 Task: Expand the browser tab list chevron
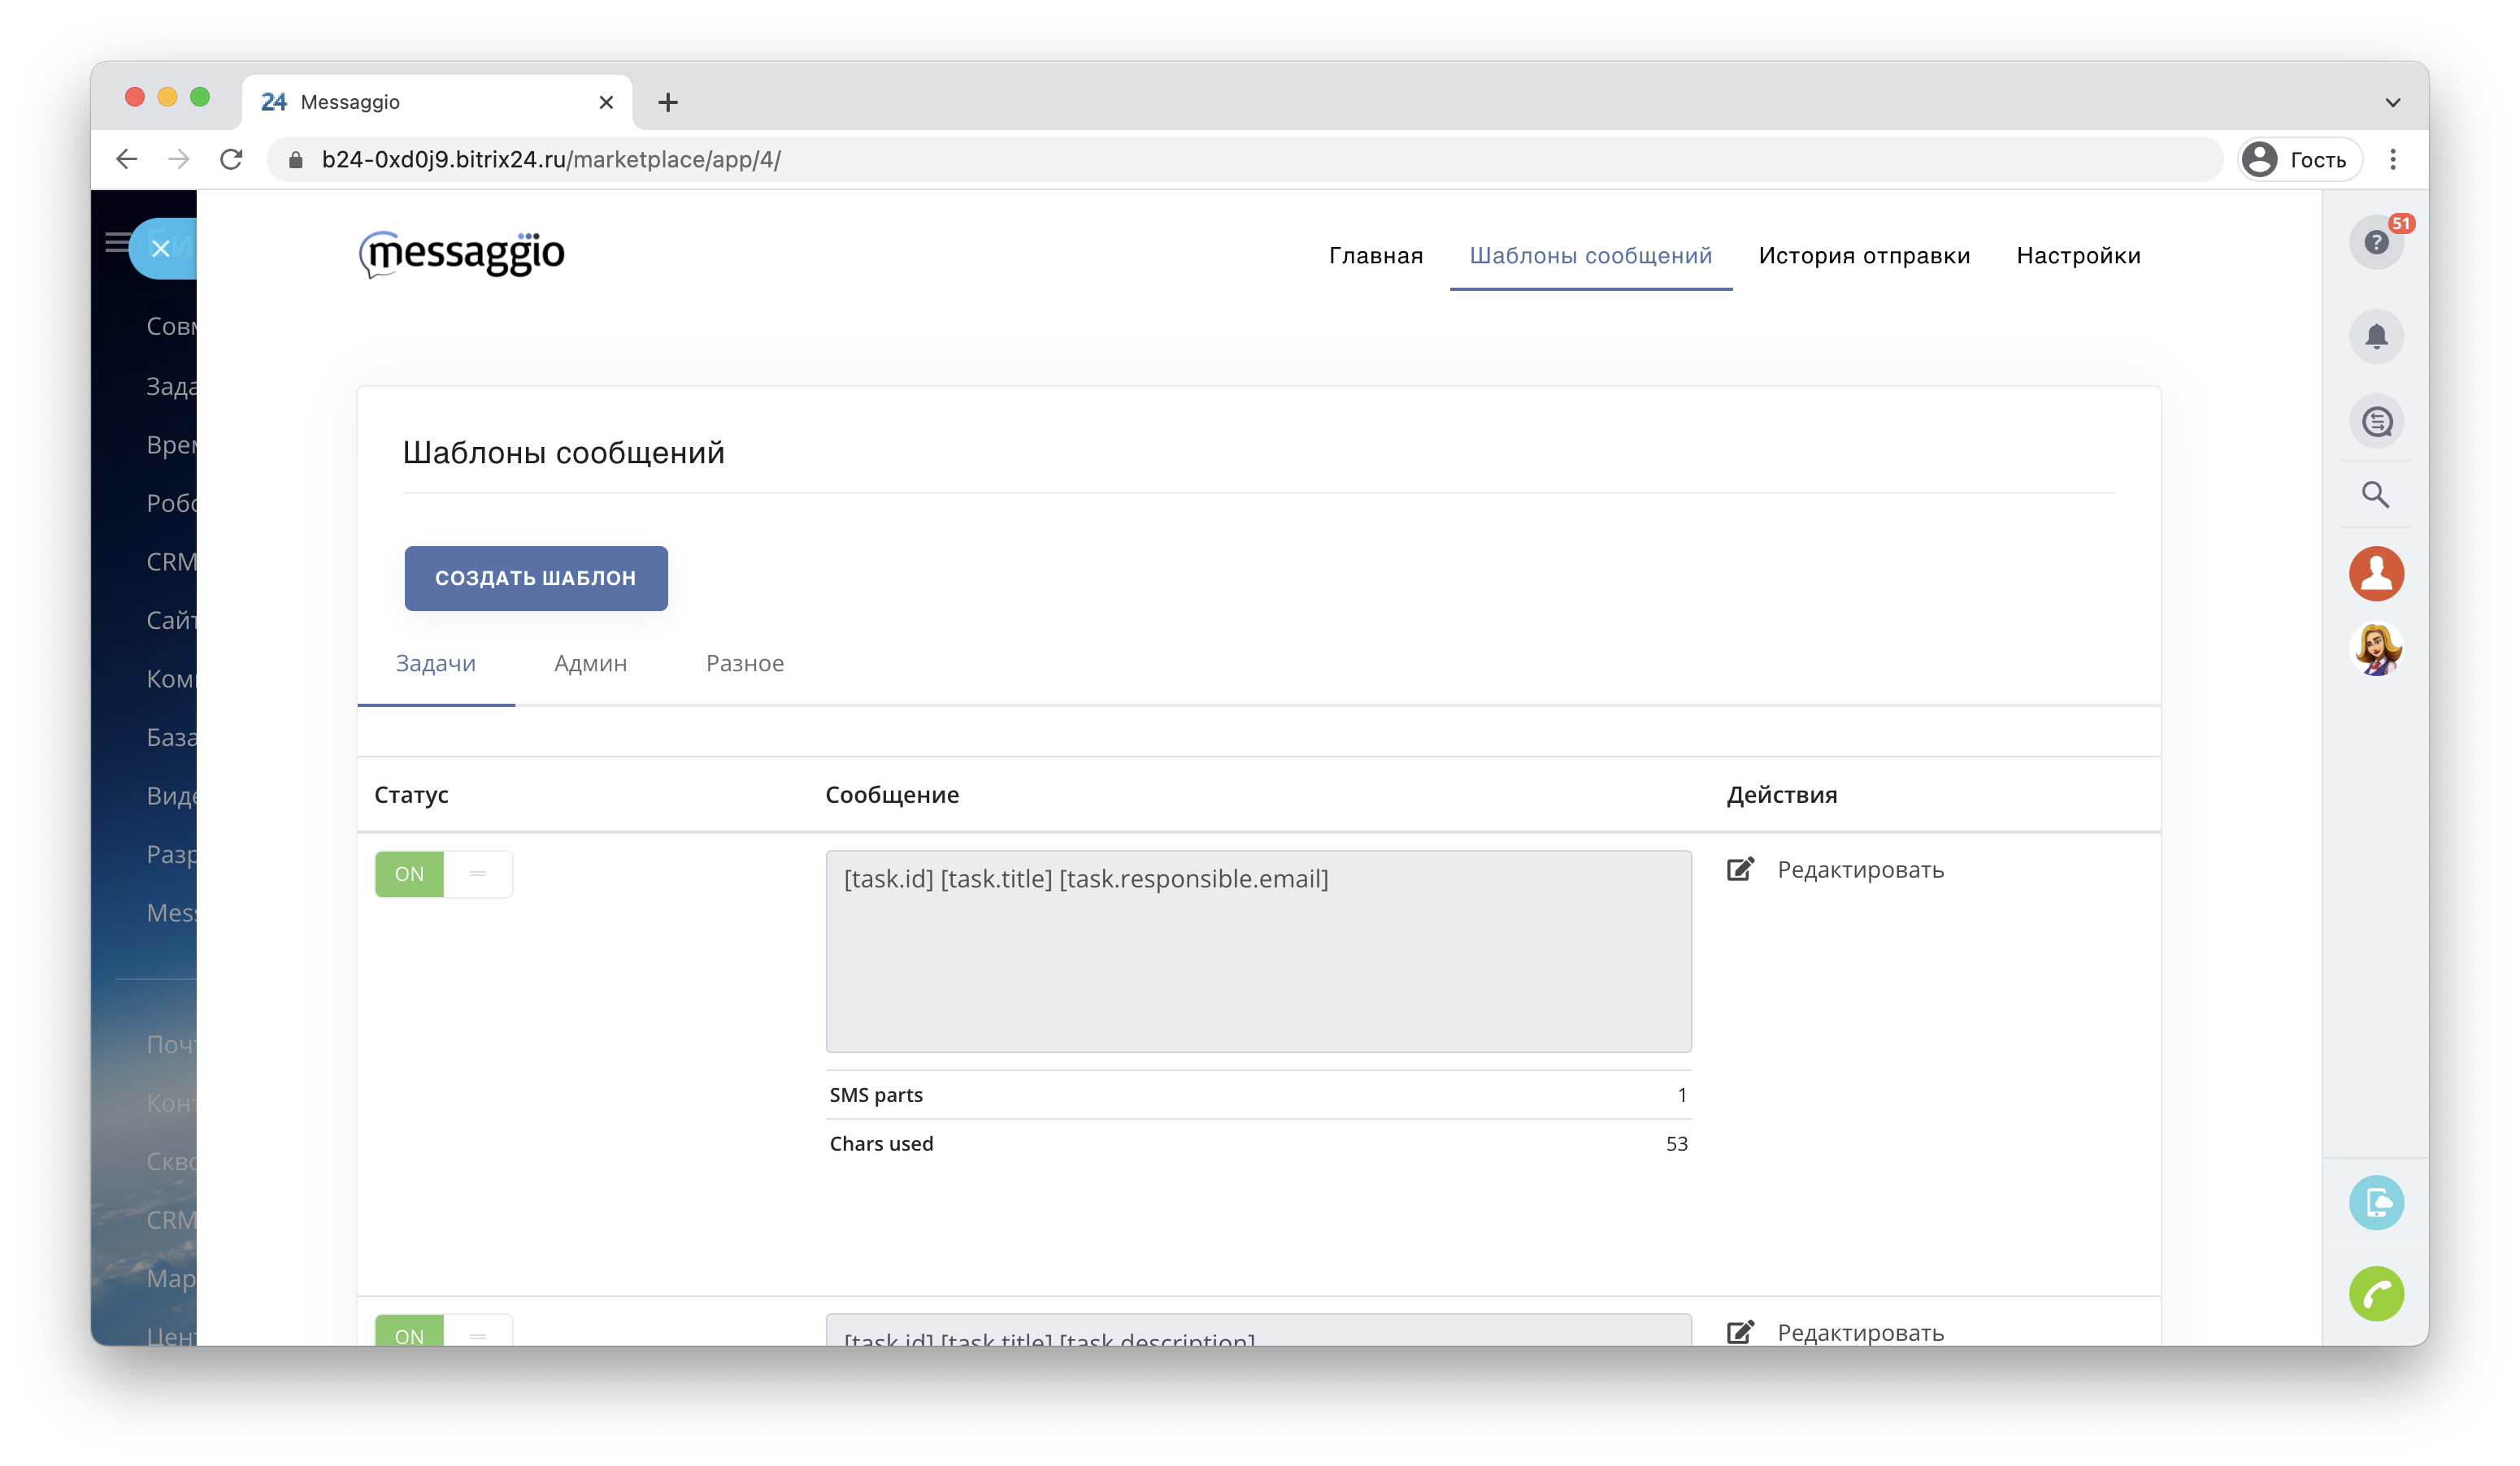point(2392,102)
